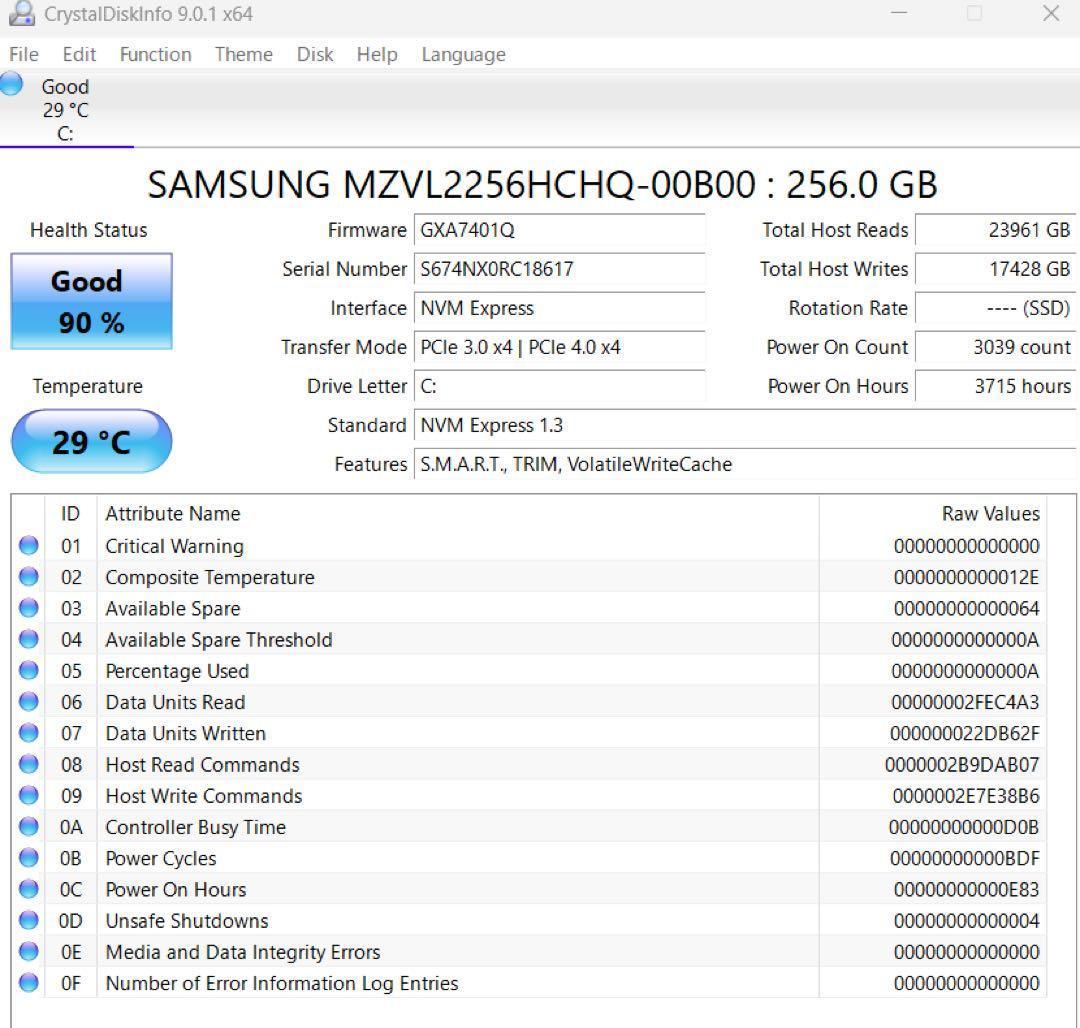This screenshot has width=1080, height=1028.
Task: Click the status icon beside Host Read Commands
Action: [29, 764]
